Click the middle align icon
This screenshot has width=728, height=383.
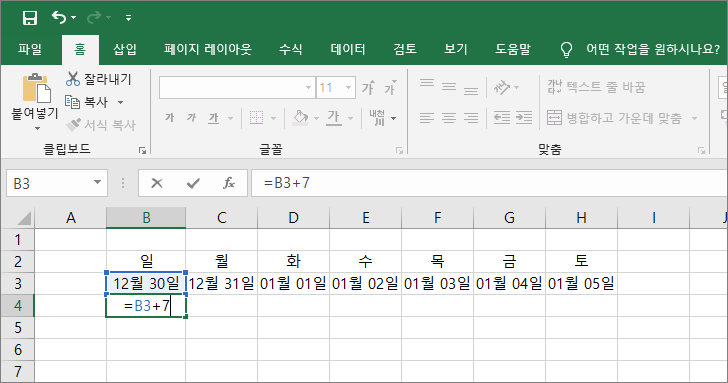tap(448, 87)
